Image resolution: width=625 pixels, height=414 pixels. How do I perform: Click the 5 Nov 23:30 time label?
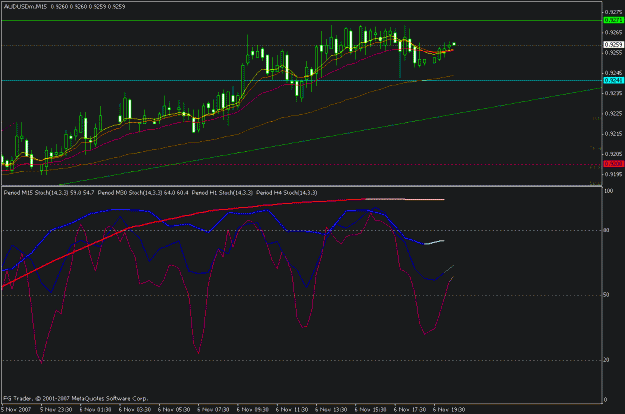coord(56,410)
